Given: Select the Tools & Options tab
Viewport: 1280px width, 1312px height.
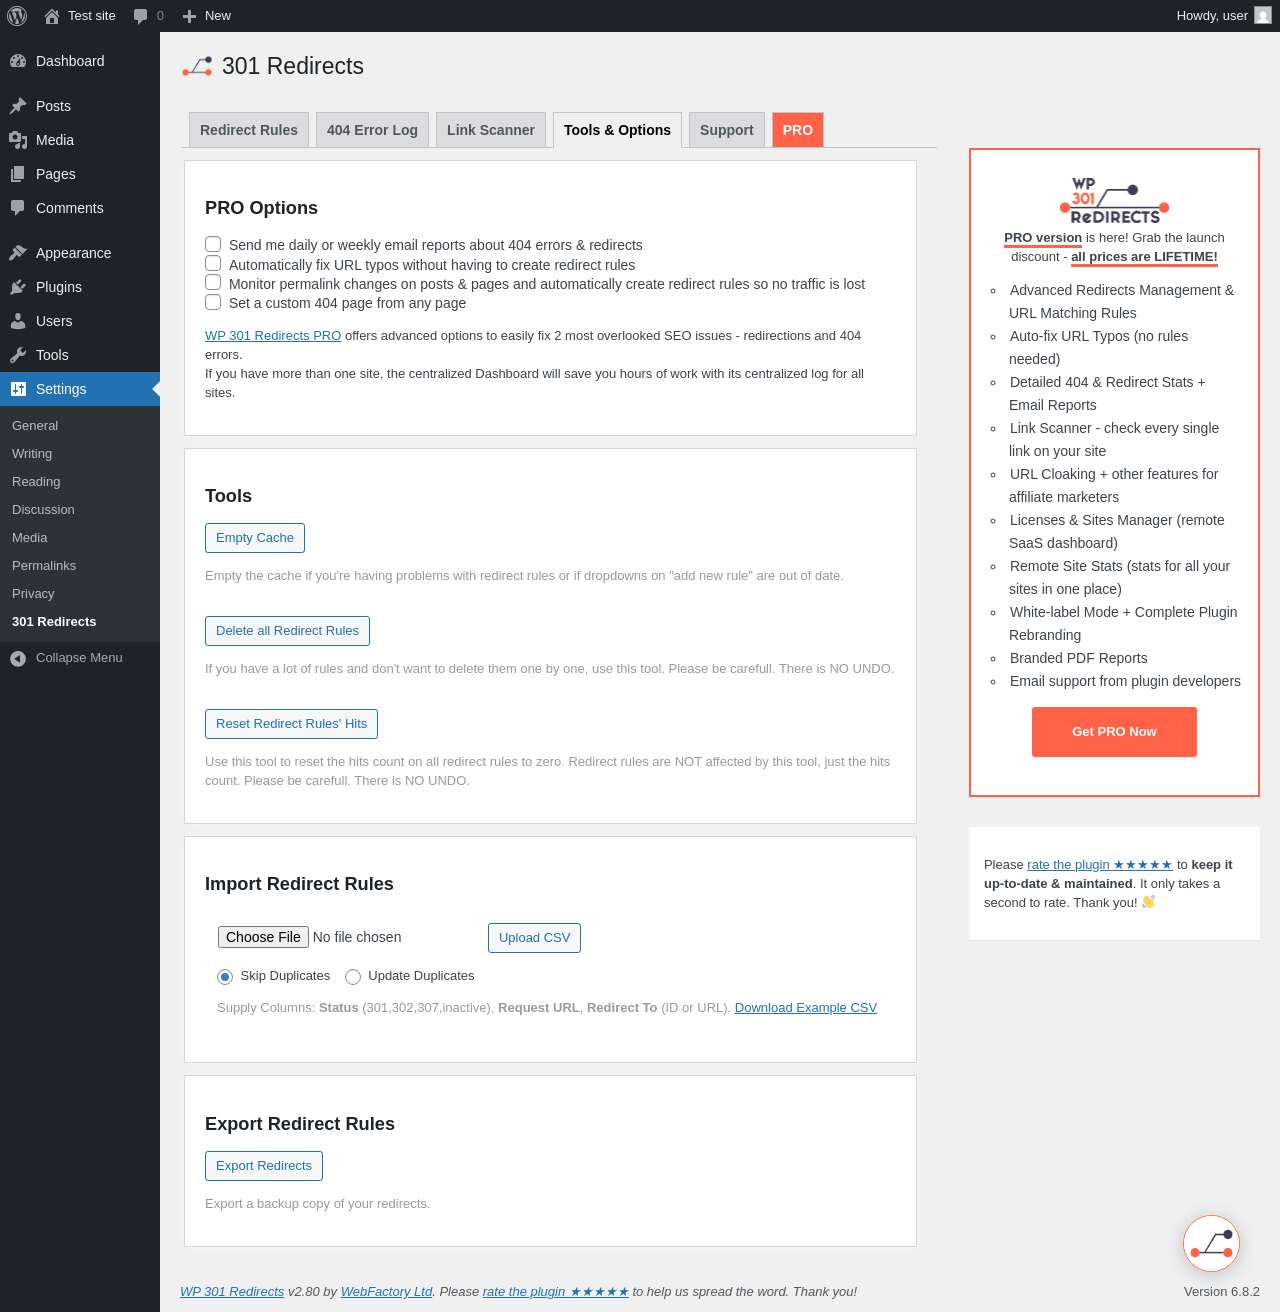Looking at the screenshot, I should (617, 130).
